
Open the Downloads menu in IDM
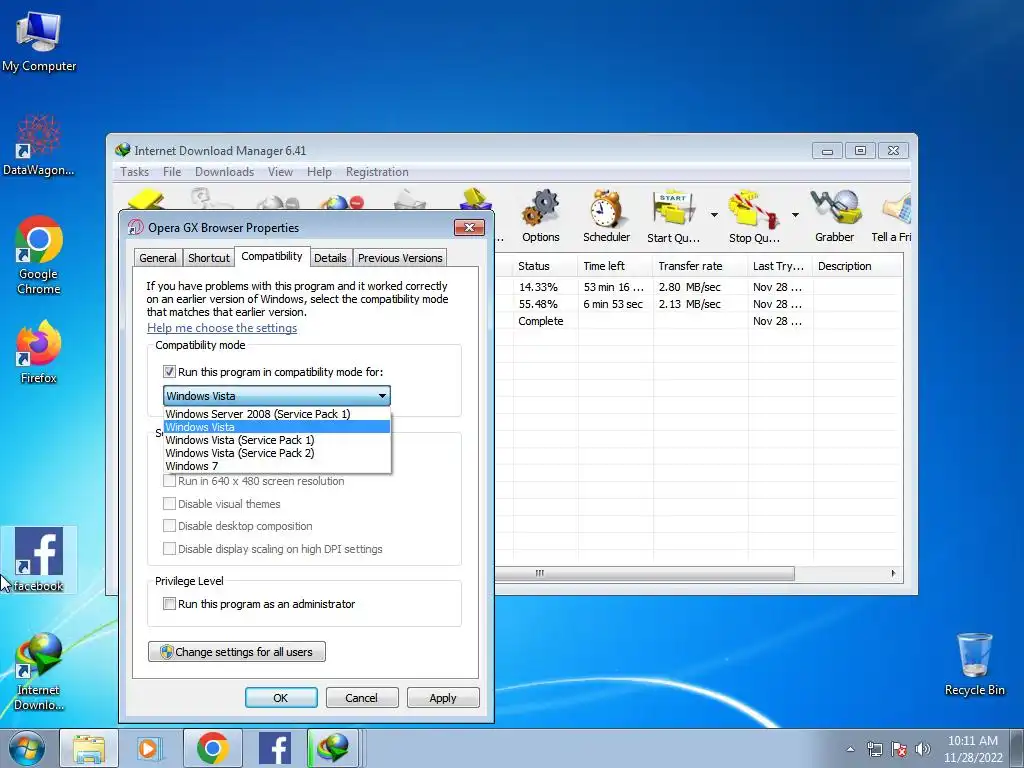click(x=224, y=172)
